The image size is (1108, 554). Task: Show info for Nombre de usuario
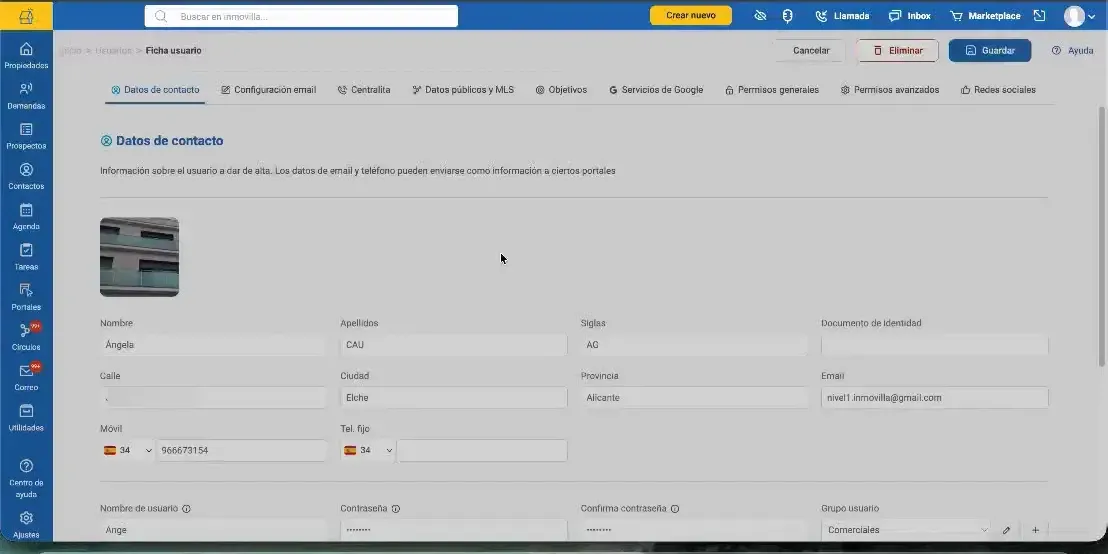(187, 509)
